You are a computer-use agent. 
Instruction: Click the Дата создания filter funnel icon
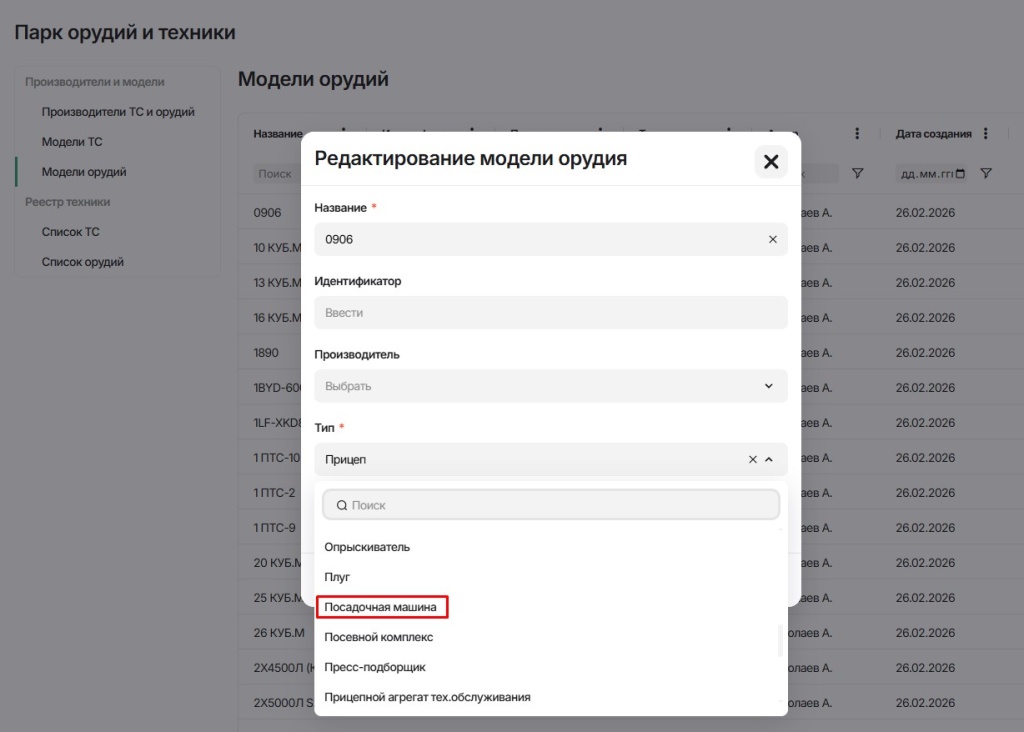(x=986, y=174)
